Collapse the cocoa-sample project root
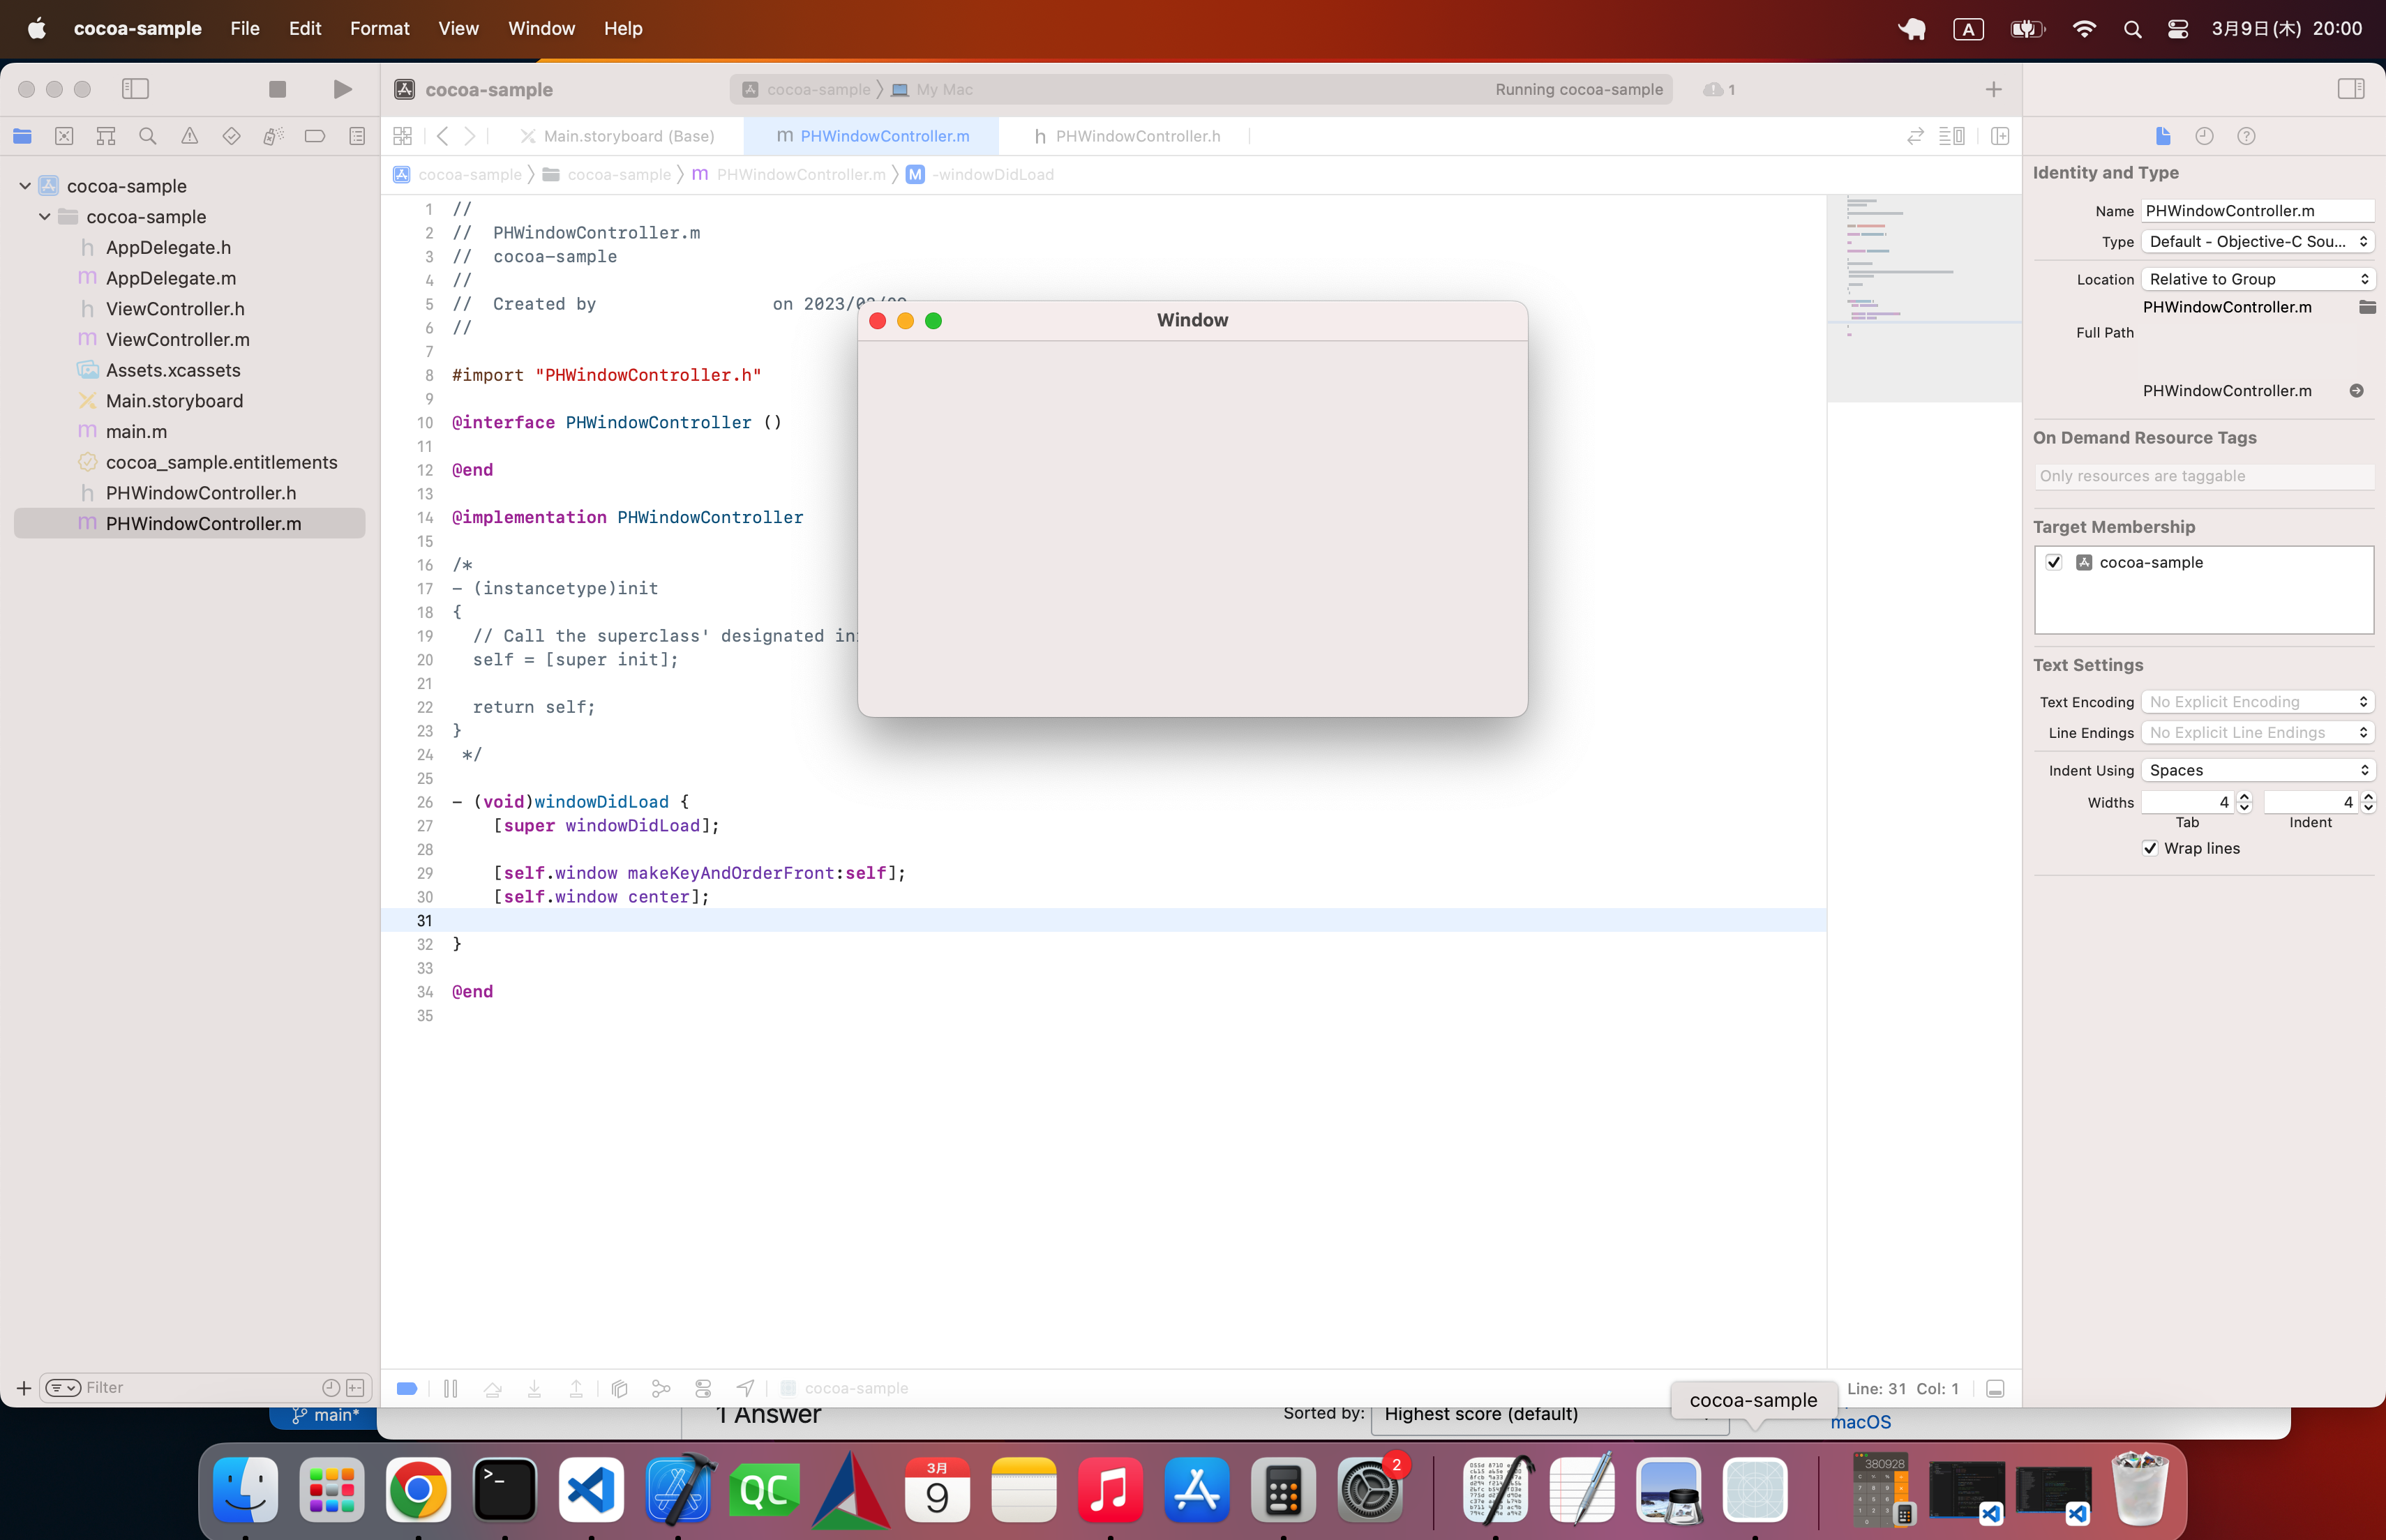 click(x=25, y=186)
